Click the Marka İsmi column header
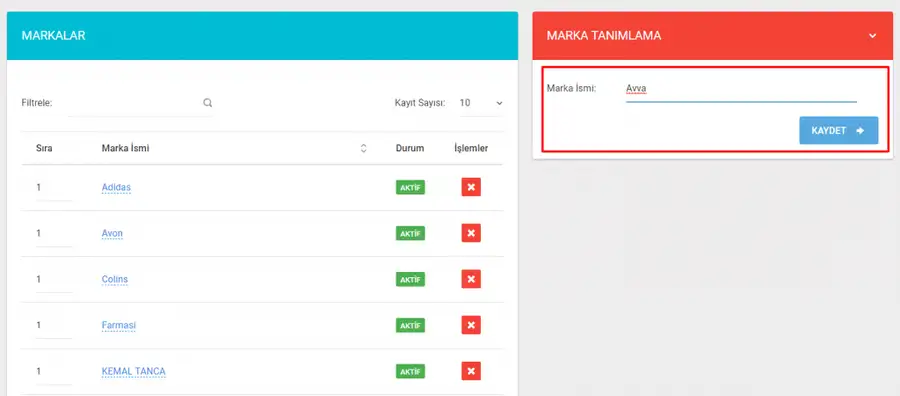This screenshot has height=396, width=900. click(x=125, y=148)
